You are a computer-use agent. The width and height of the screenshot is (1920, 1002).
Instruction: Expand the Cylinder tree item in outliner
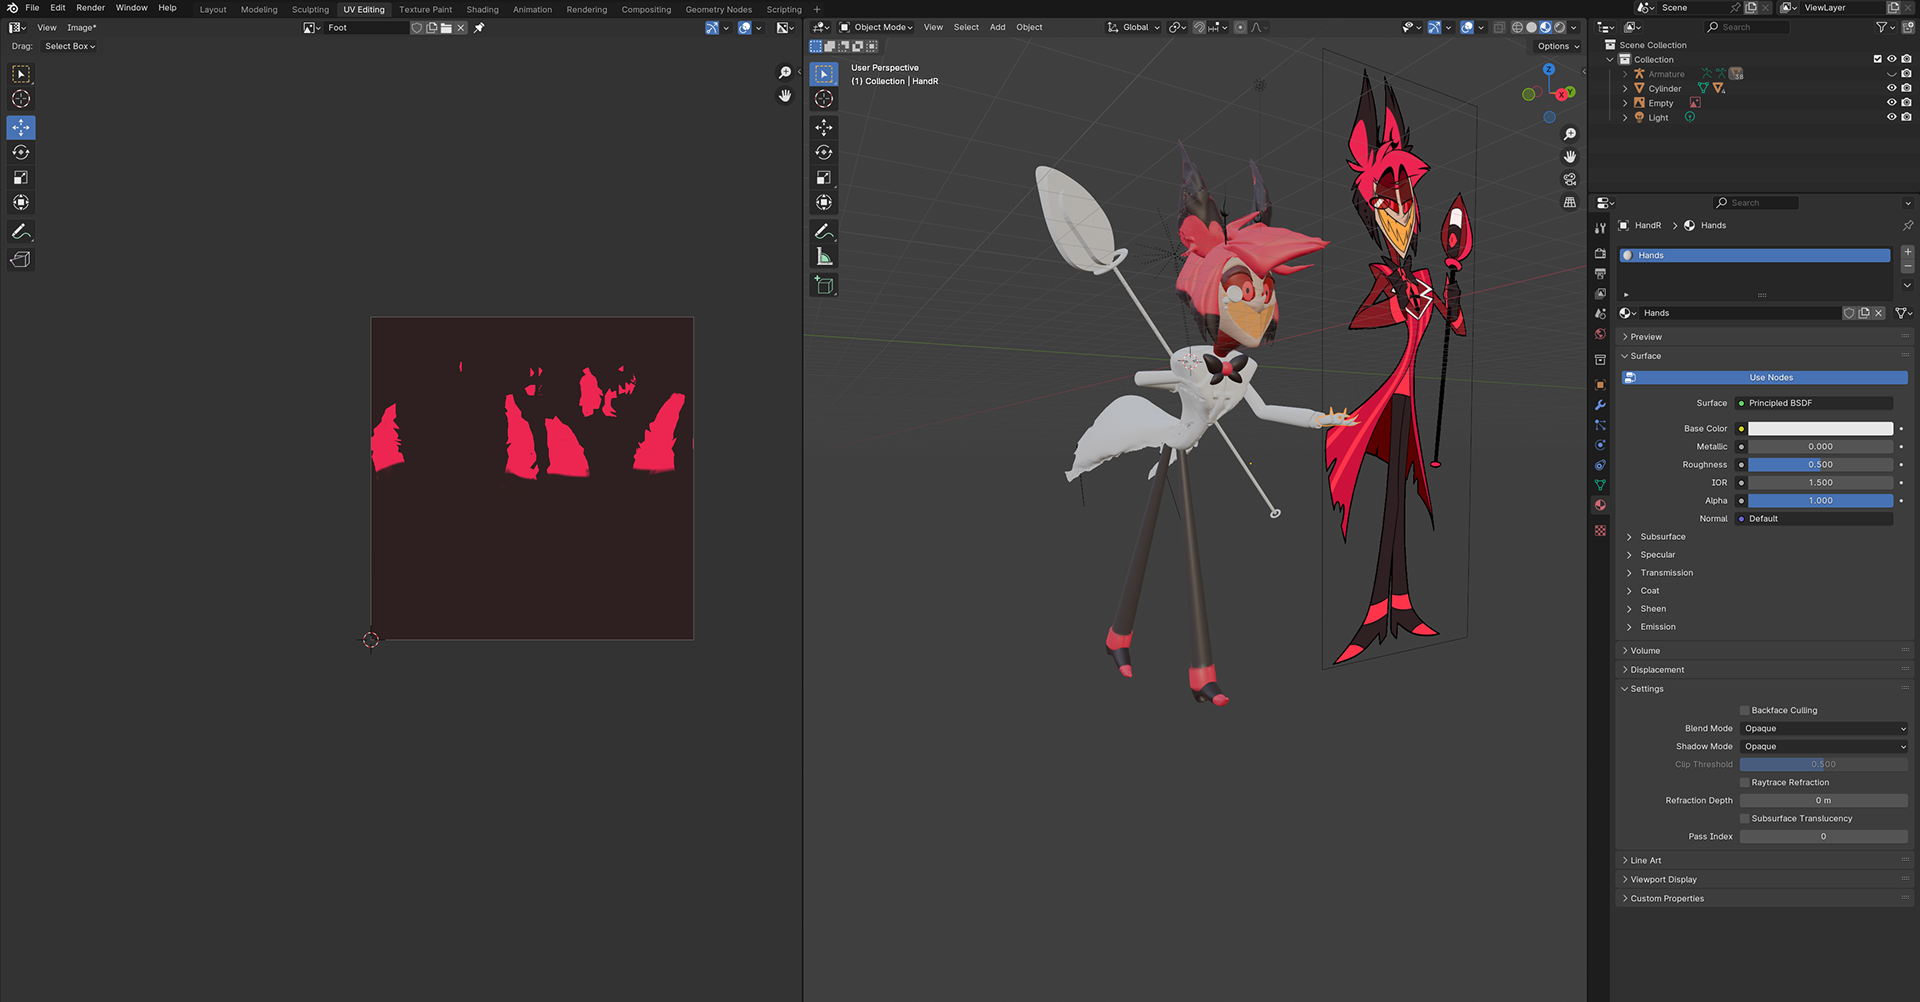tap(1625, 89)
